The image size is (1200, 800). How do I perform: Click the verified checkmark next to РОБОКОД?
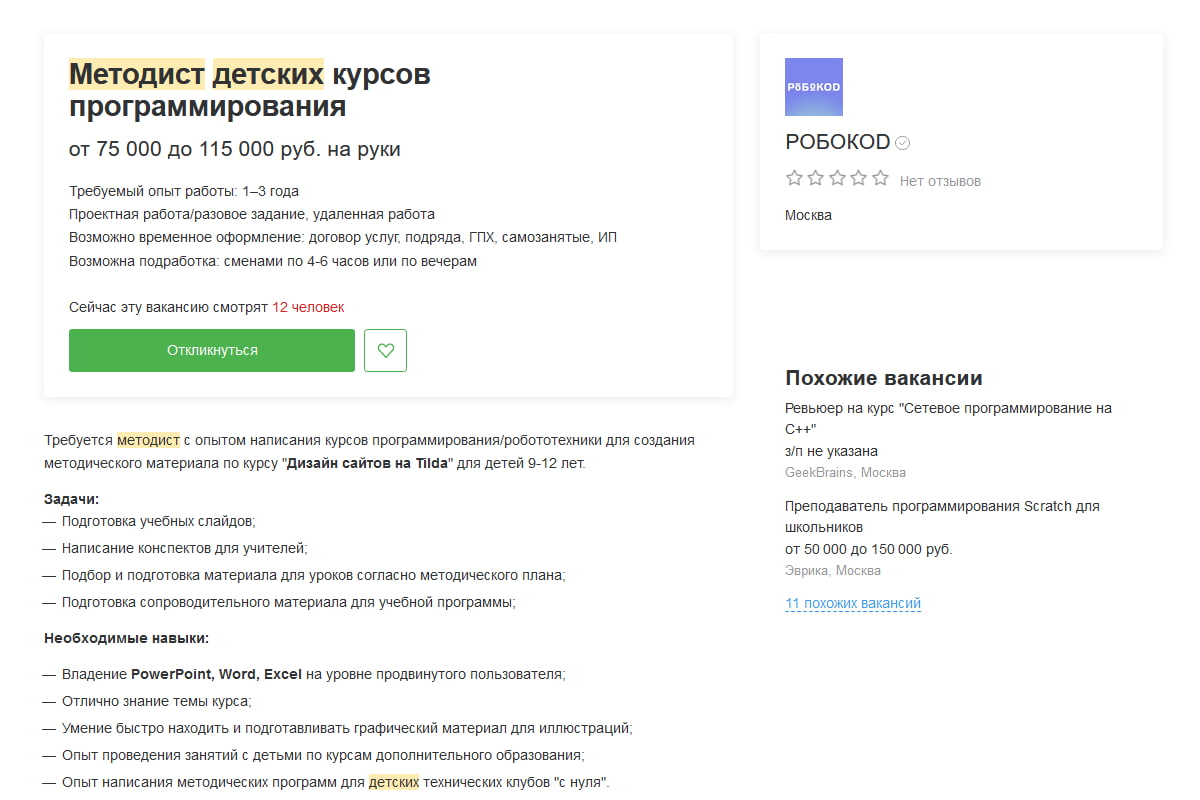point(902,142)
